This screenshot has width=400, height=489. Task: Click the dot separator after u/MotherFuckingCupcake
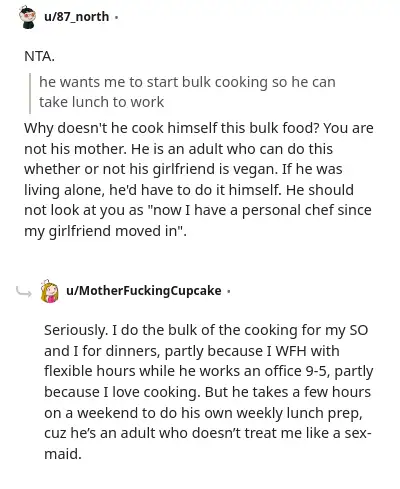coord(228,291)
